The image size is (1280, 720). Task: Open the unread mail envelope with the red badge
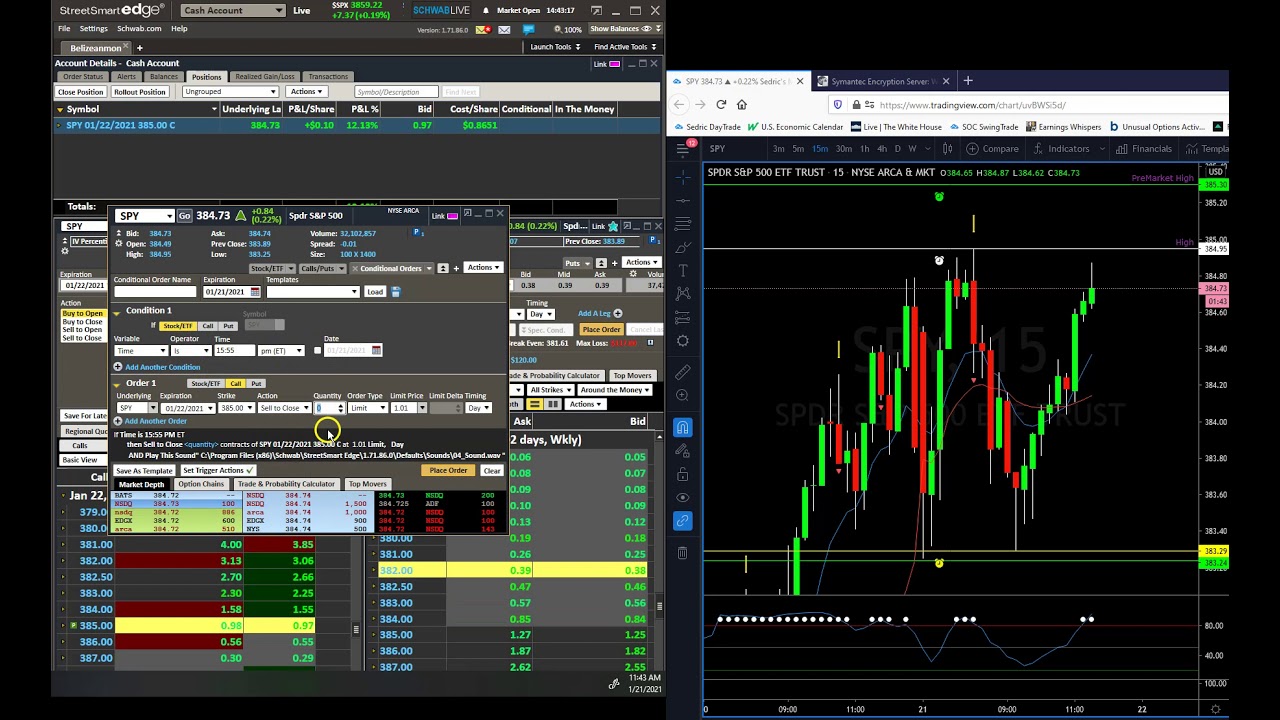pos(483,29)
